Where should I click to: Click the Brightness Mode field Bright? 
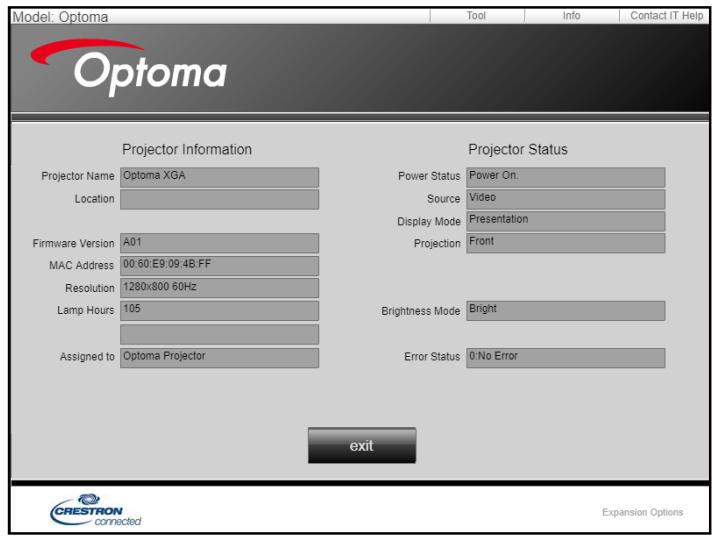pos(566,310)
